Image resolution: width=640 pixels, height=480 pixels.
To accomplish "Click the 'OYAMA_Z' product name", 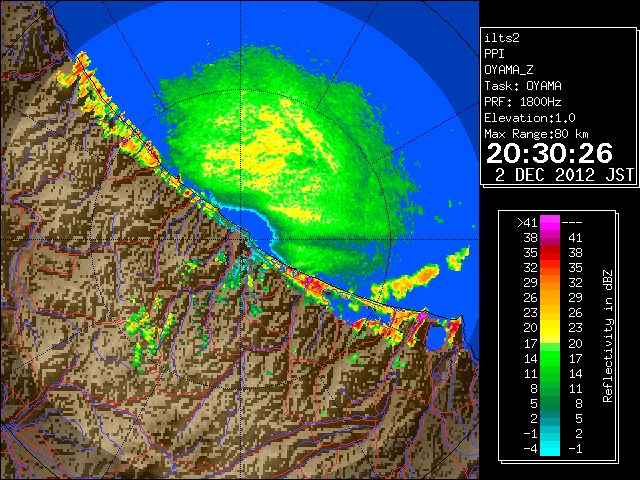I will 509,70.
